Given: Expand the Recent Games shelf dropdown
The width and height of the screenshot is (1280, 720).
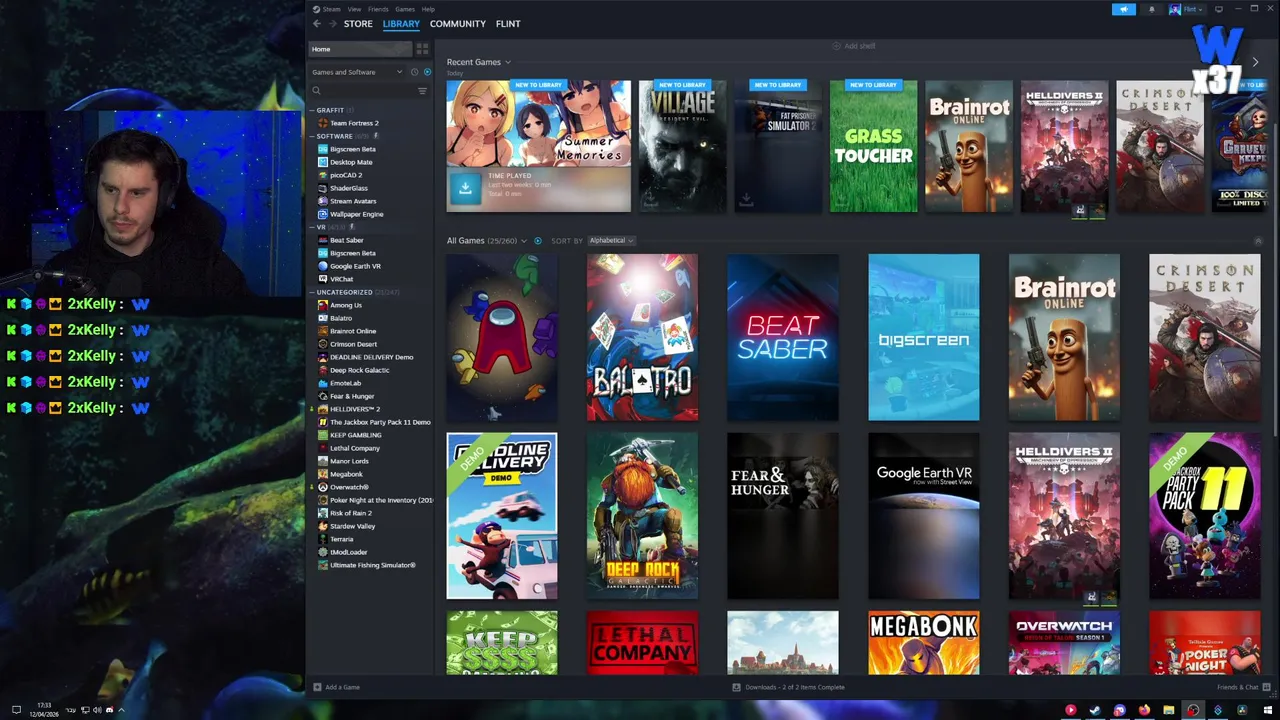Looking at the screenshot, I should [x=508, y=62].
